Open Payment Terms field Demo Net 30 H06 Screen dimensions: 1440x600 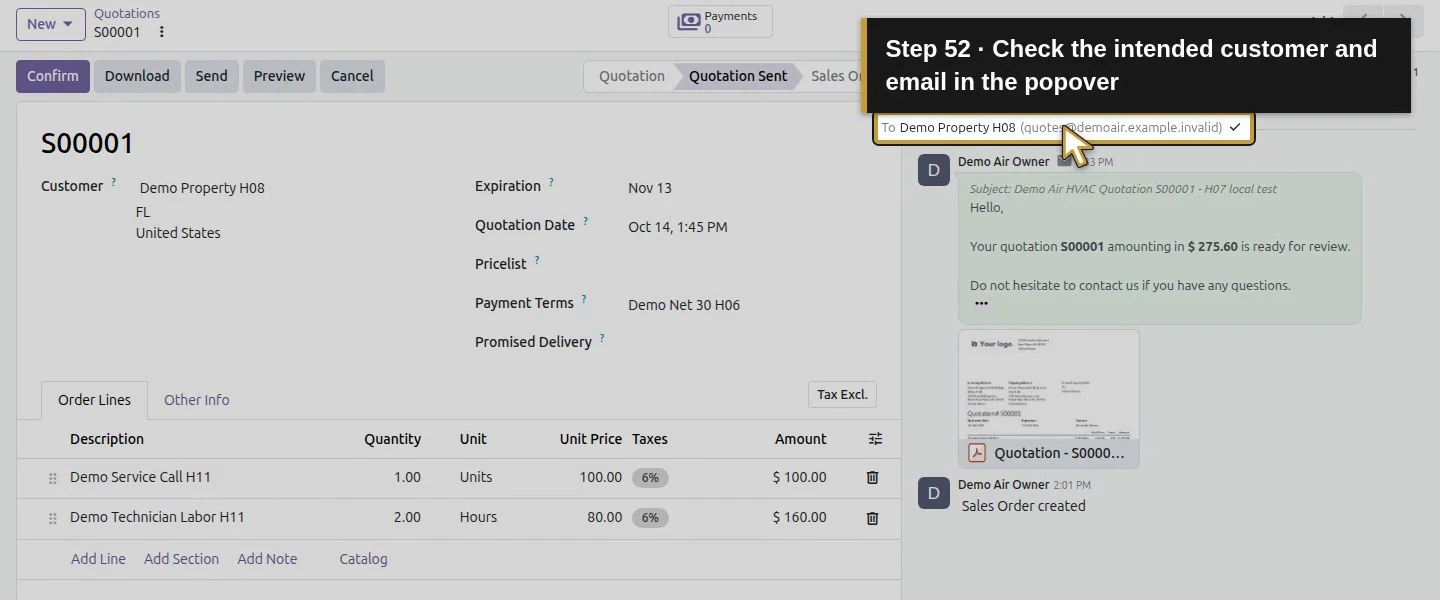684,305
